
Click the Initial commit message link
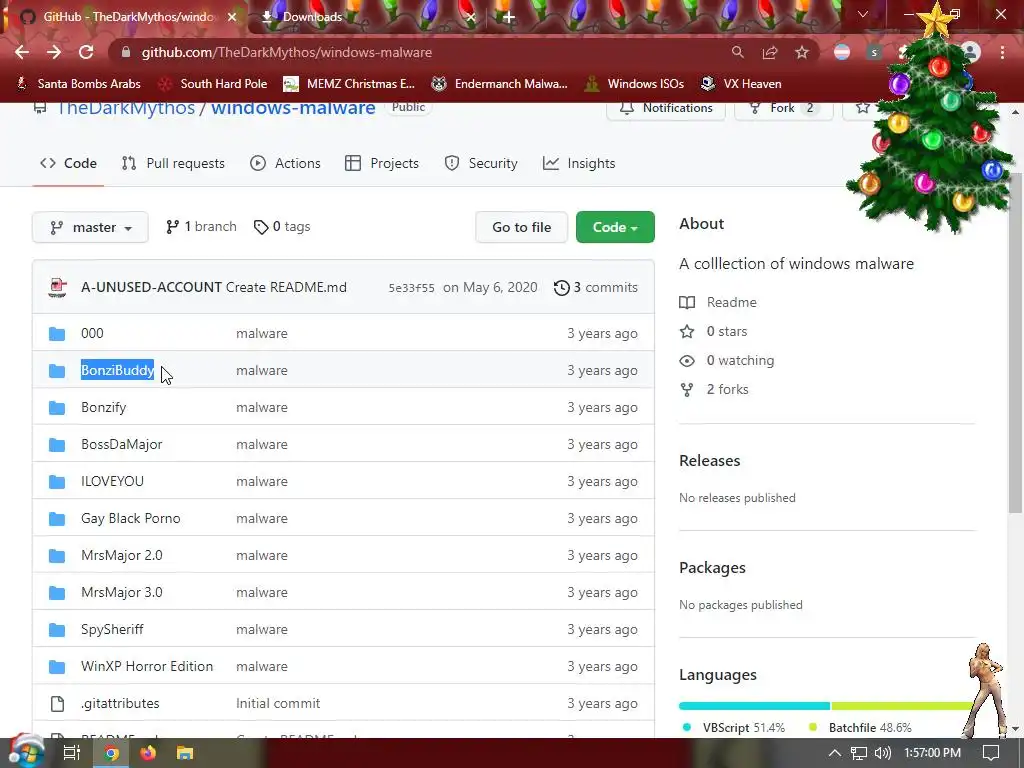click(x=278, y=703)
